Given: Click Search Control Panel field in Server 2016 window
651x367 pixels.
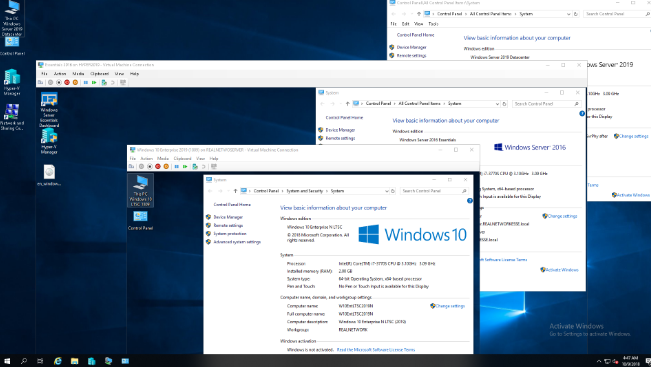Looking at the screenshot, I should point(546,104).
